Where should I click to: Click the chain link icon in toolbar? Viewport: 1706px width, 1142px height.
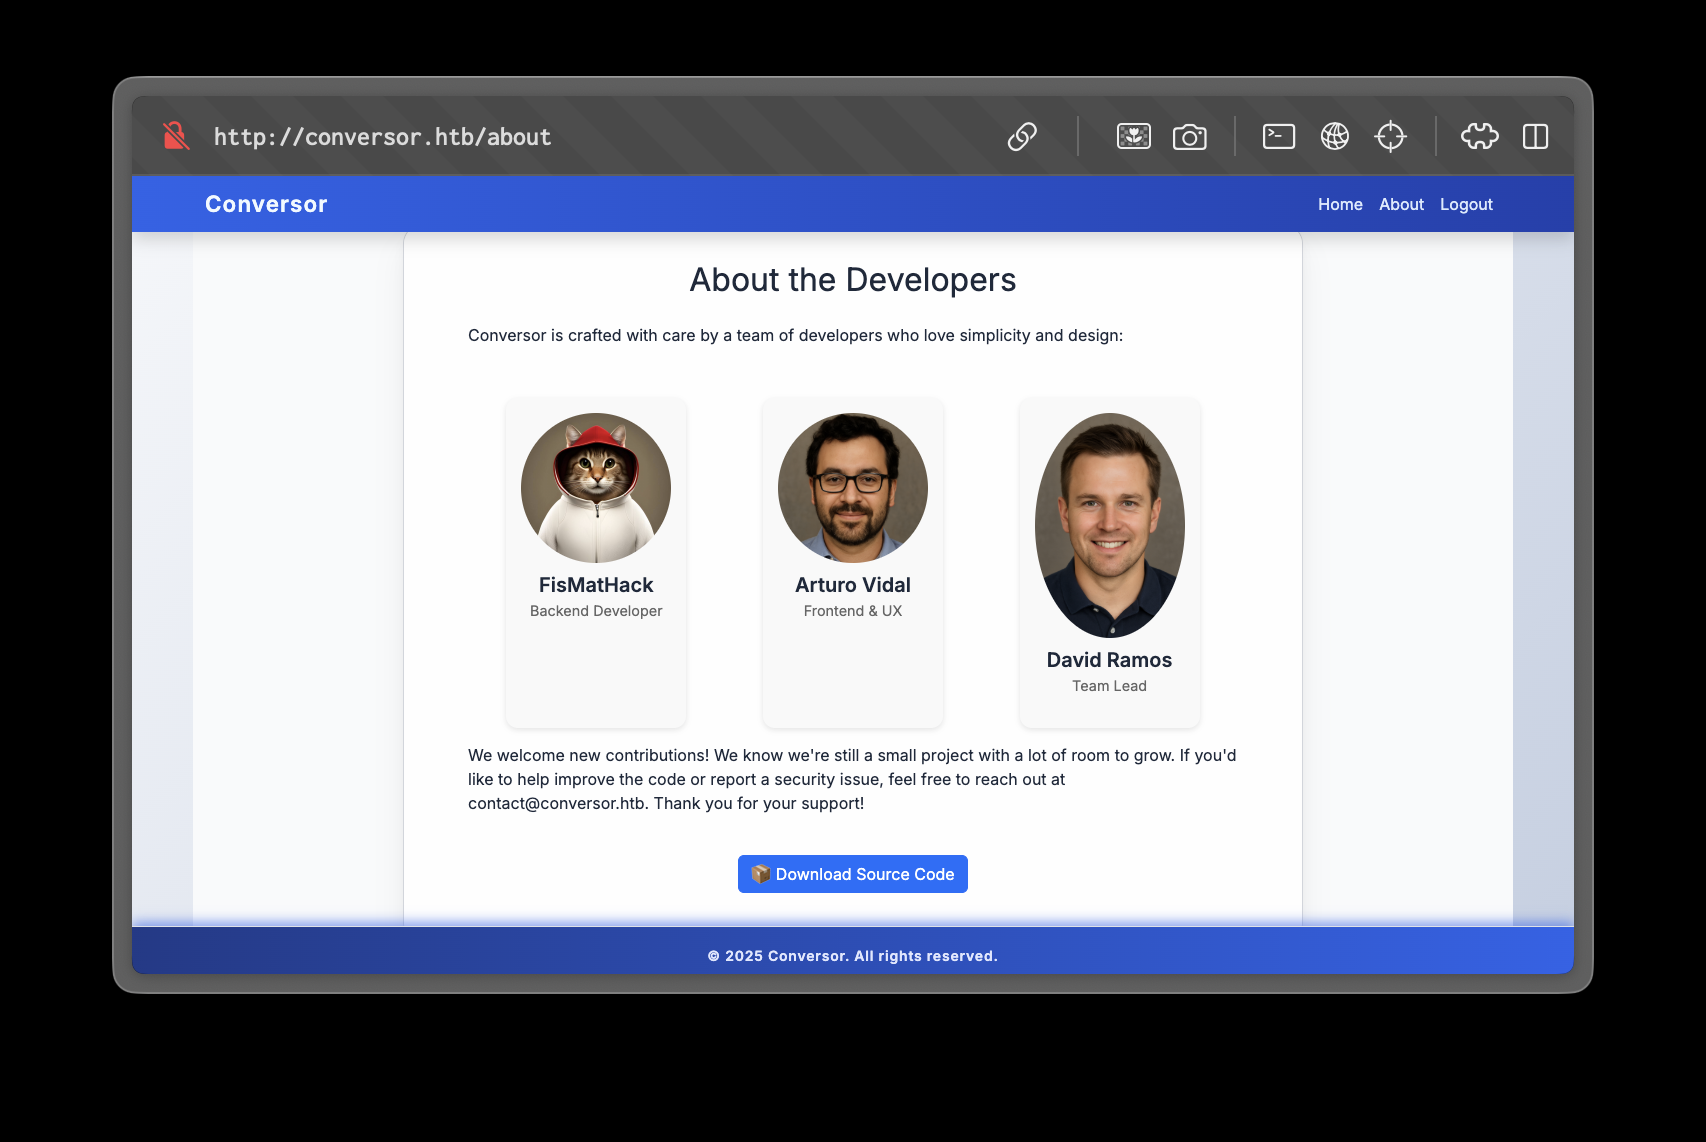1022,136
